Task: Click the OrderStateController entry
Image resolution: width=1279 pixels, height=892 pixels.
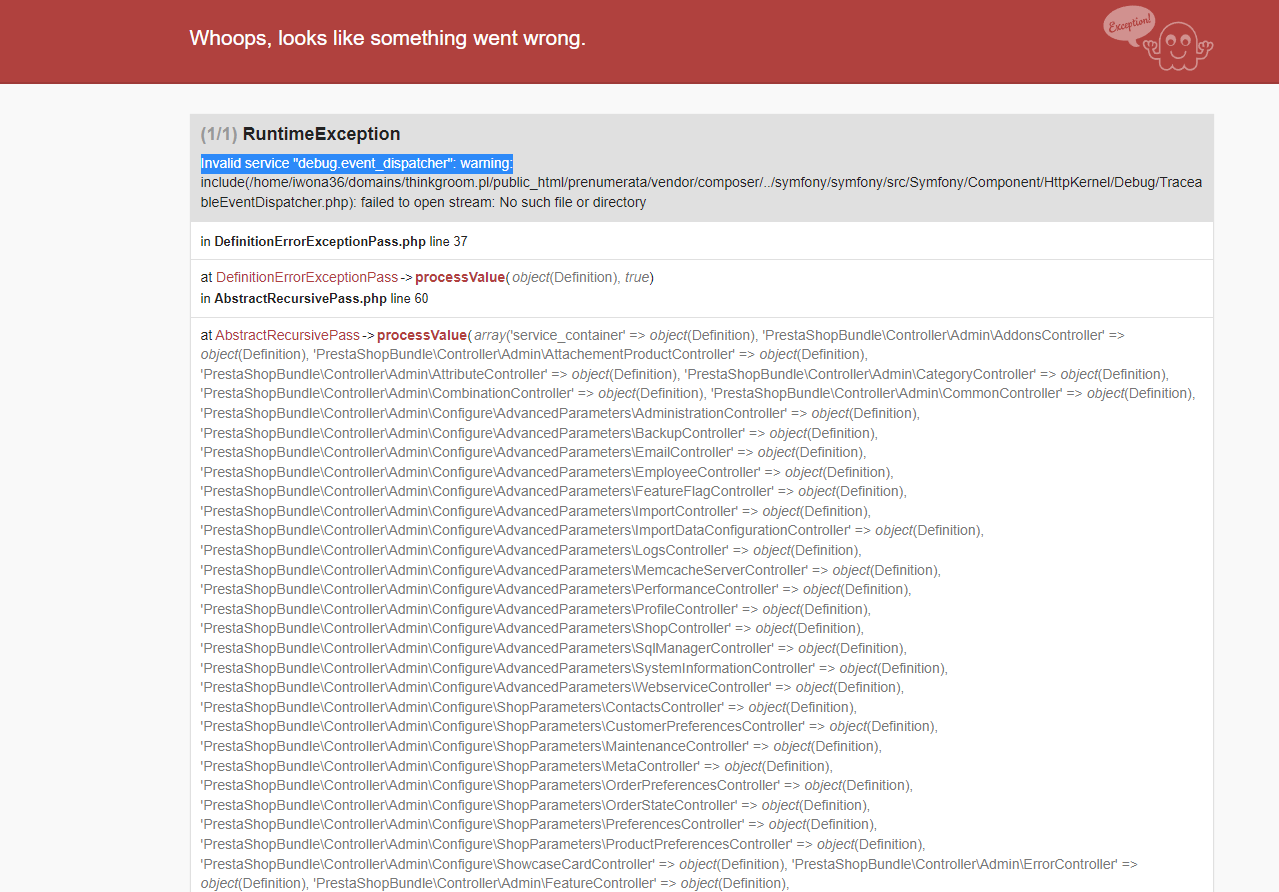Action: click(469, 805)
